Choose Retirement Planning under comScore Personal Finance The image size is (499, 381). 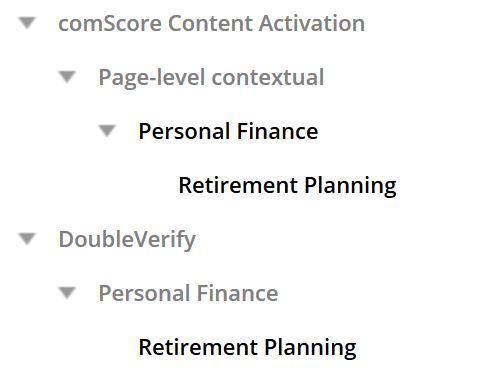[x=288, y=186]
